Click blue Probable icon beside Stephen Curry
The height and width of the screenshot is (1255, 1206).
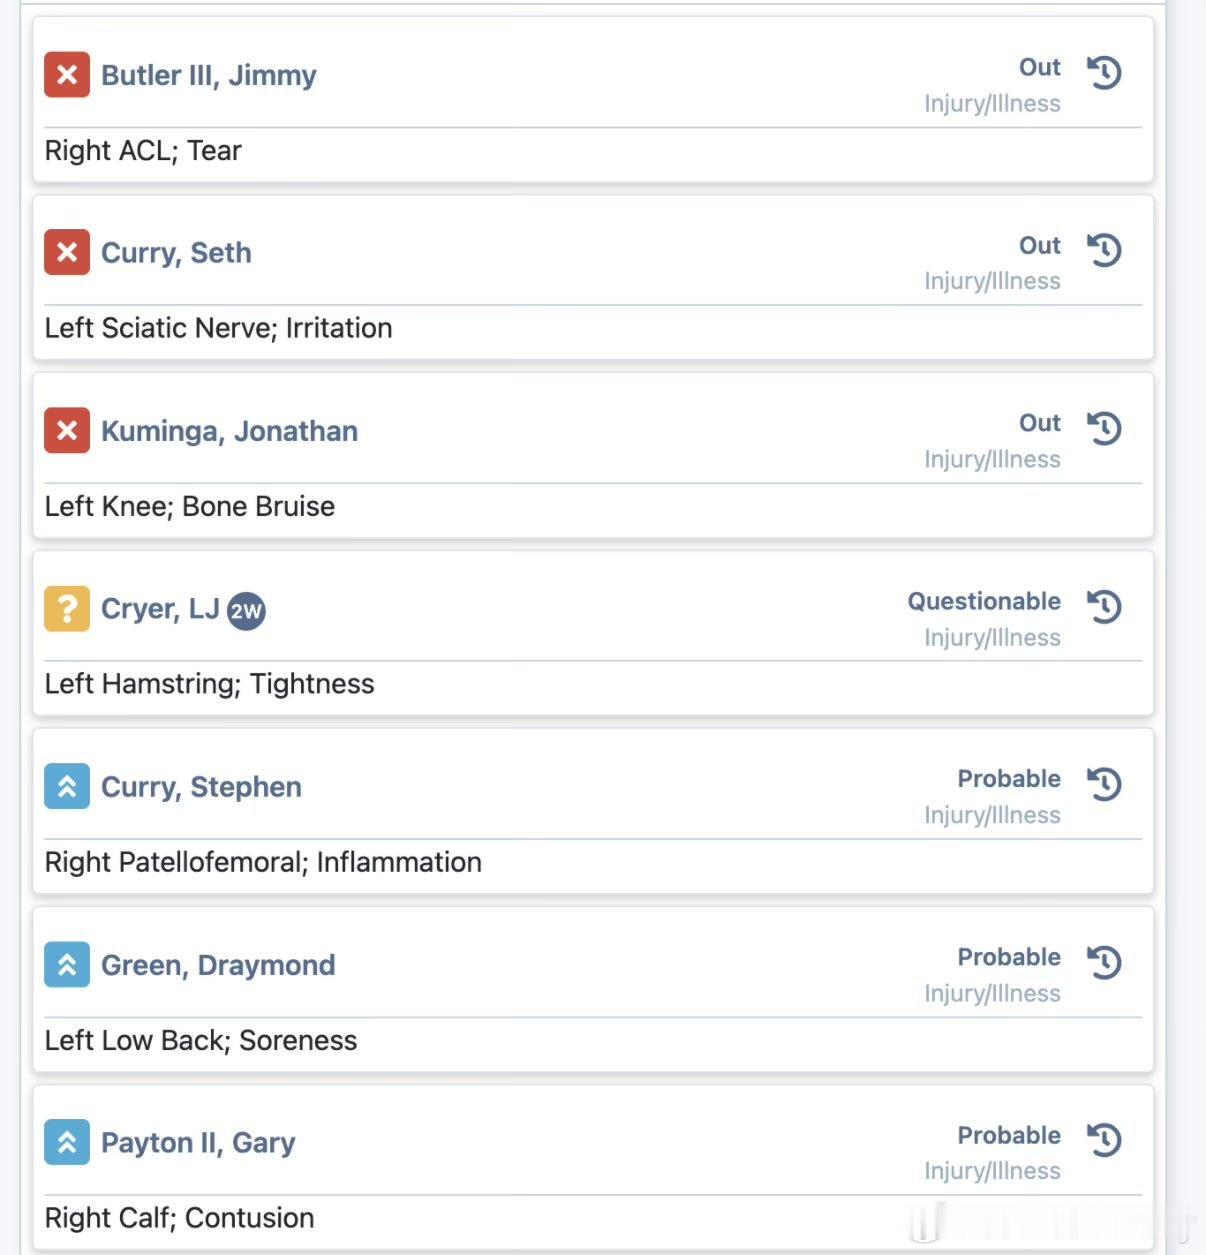pos(67,787)
